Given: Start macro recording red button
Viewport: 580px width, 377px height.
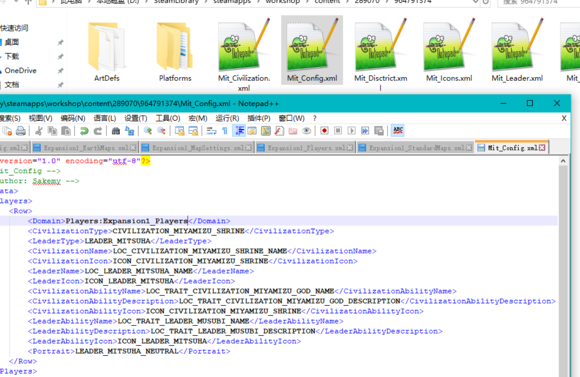Looking at the screenshot, I should 324,131.
